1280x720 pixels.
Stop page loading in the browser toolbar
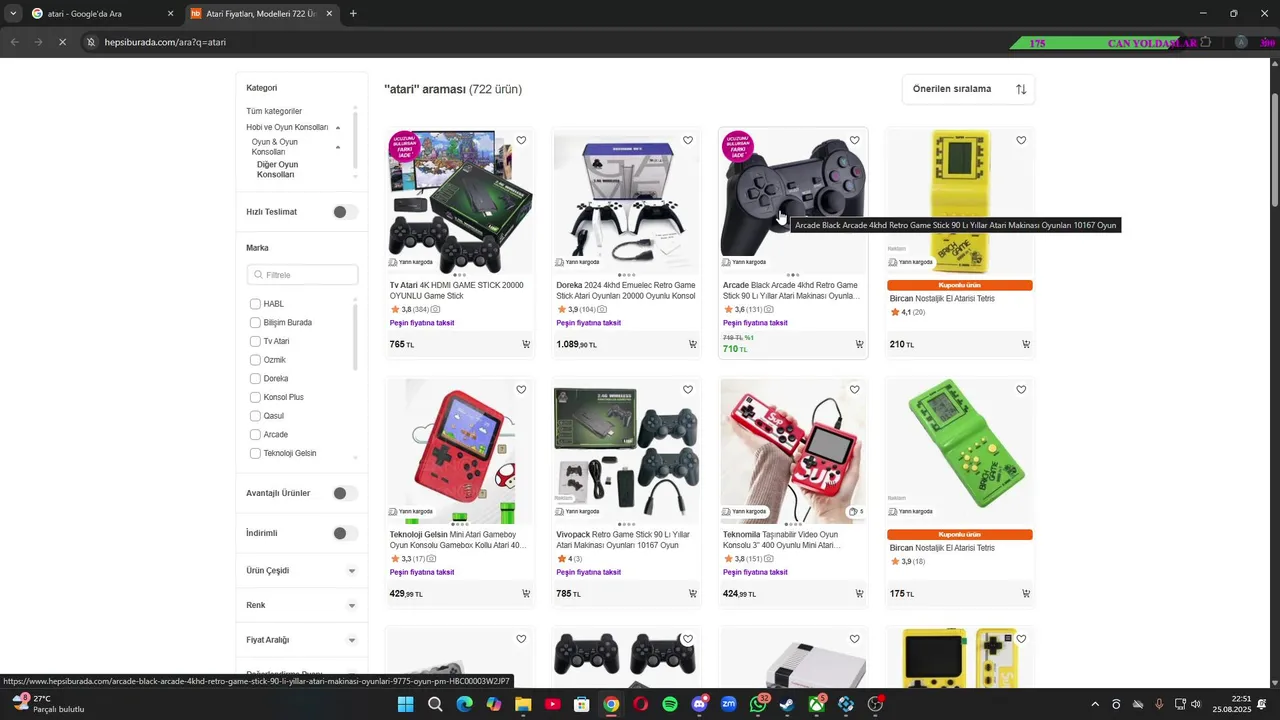[61, 42]
